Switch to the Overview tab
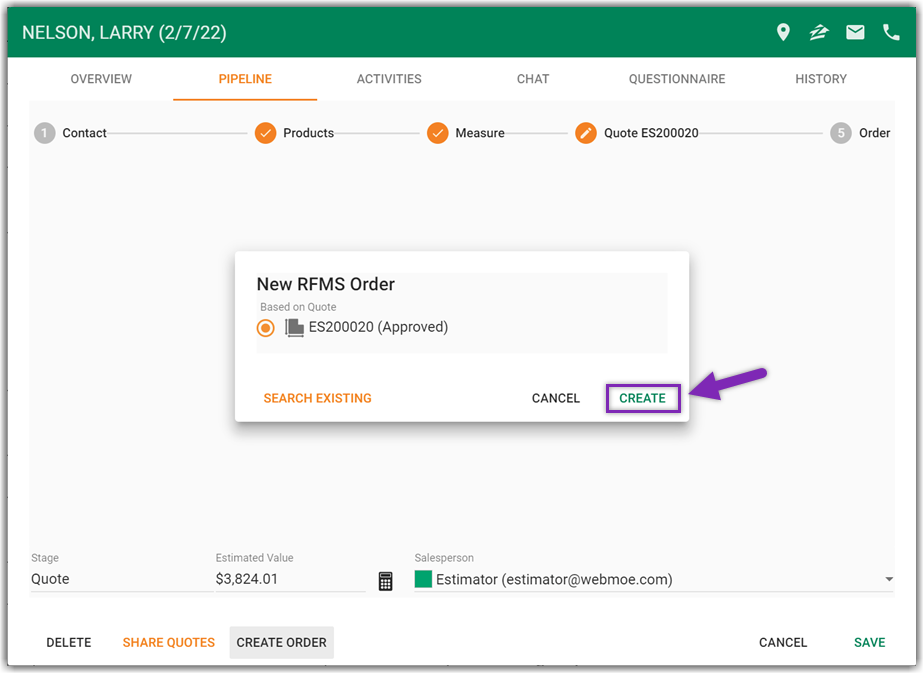The height and width of the screenshot is (674, 924). click(x=101, y=79)
